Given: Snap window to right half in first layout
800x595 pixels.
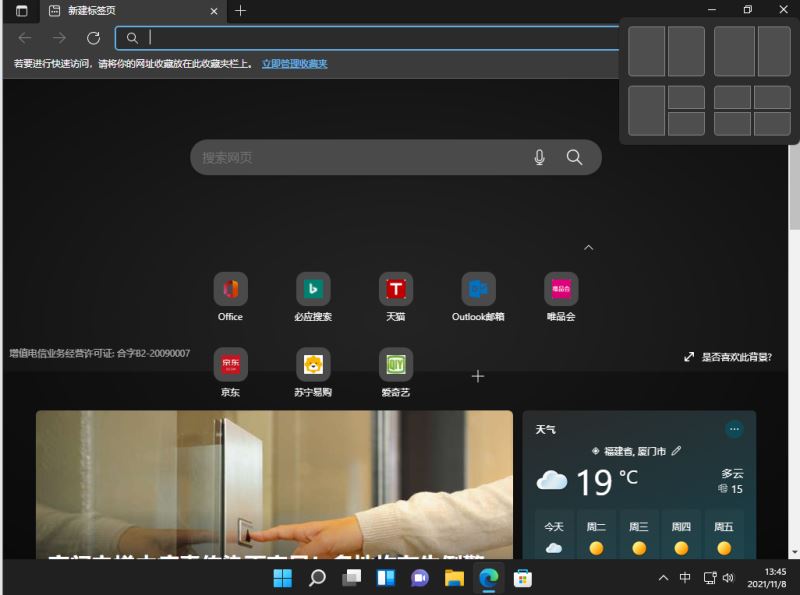Looking at the screenshot, I should 686,52.
